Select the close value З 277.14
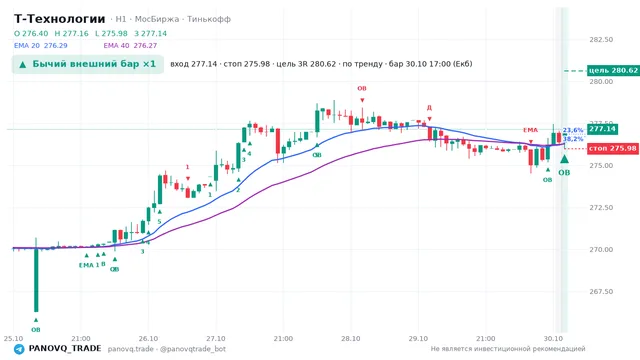The width and height of the screenshot is (640, 360). 151,33
